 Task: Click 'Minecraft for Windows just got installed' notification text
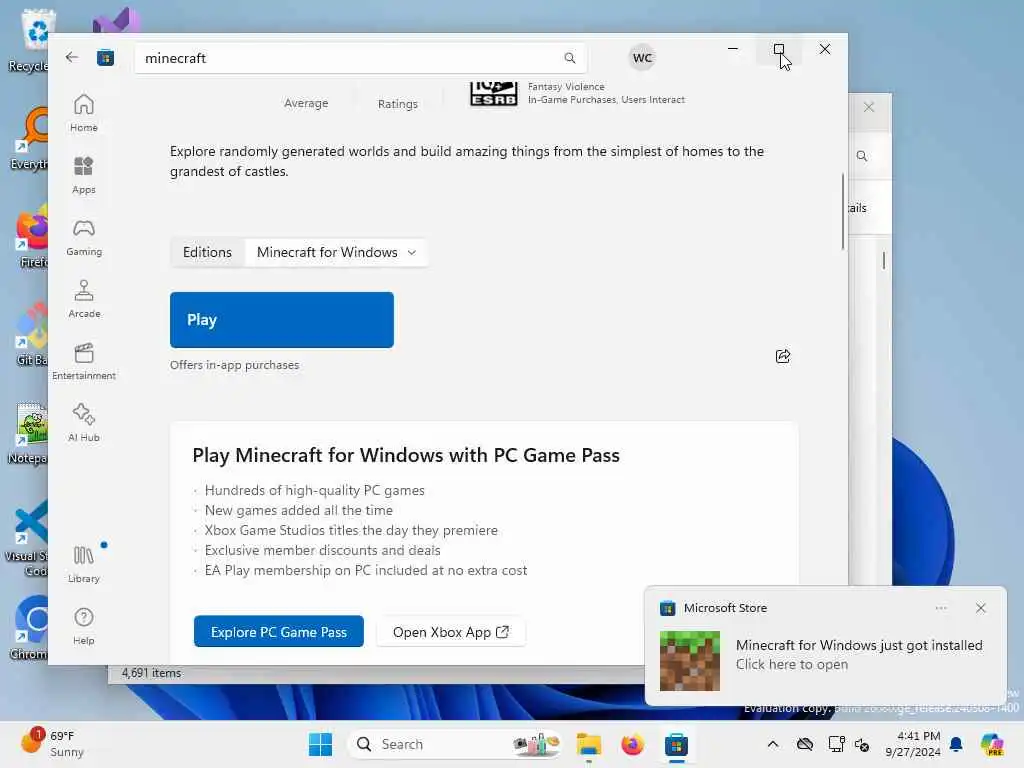click(x=859, y=645)
